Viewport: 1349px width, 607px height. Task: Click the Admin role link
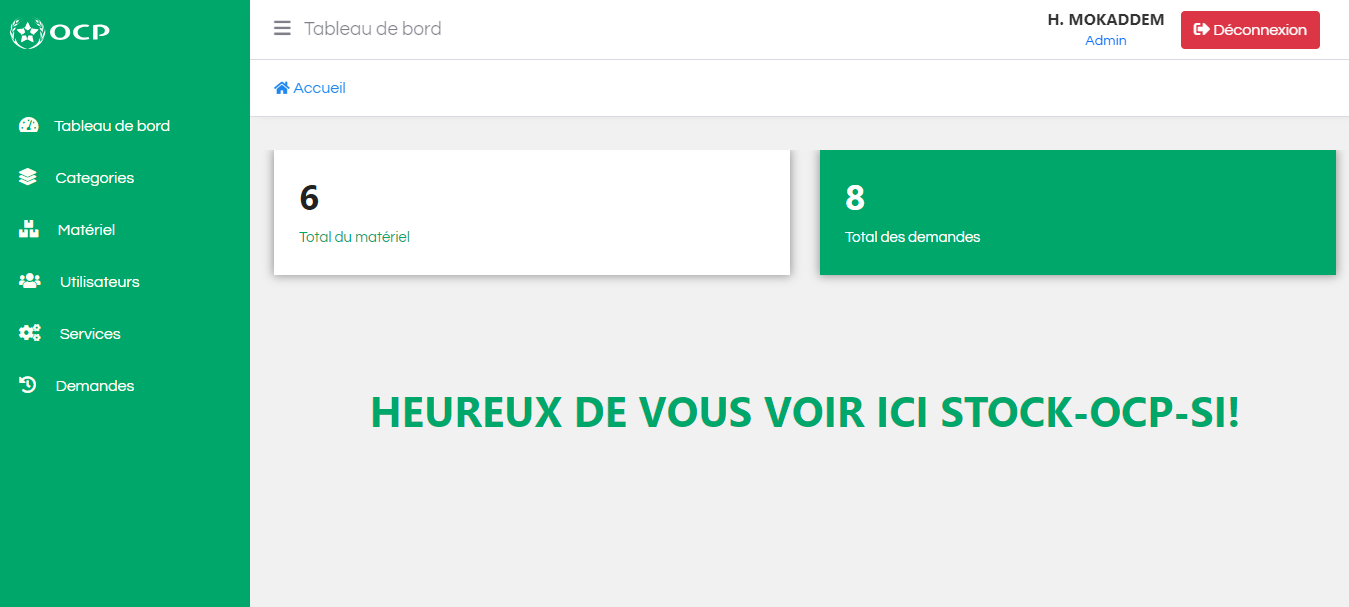pos(1106,41)
